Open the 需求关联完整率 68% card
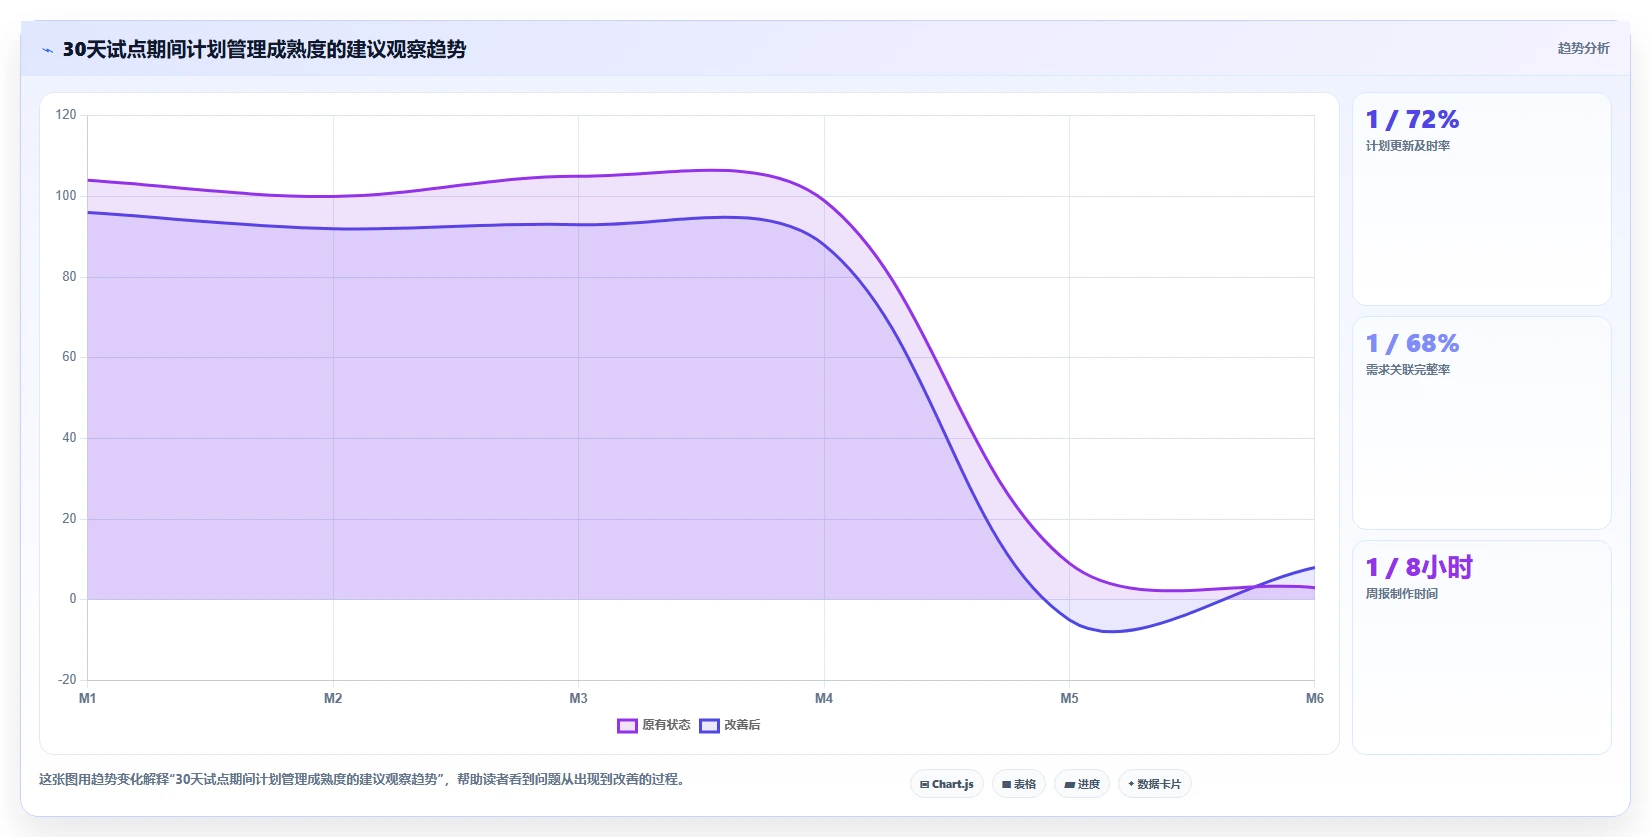Image resolution: width=1651 pixels, height=837 pixels. [x=1481, y=423]
